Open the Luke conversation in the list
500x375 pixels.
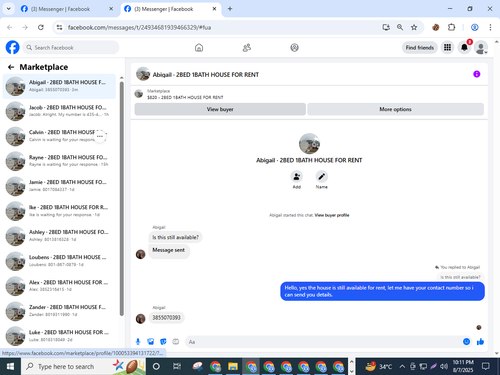pos(59,336)
